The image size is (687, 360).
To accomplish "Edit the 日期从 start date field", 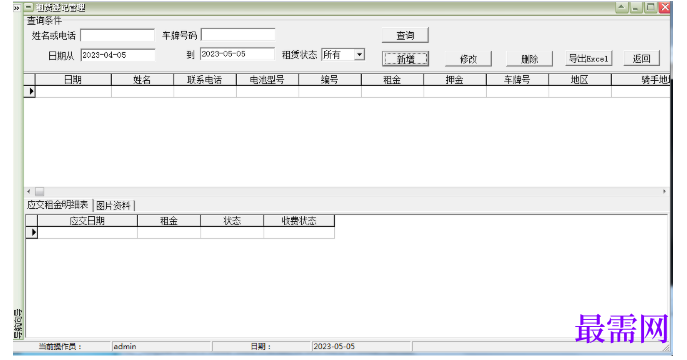I will [x=118, y=55].
